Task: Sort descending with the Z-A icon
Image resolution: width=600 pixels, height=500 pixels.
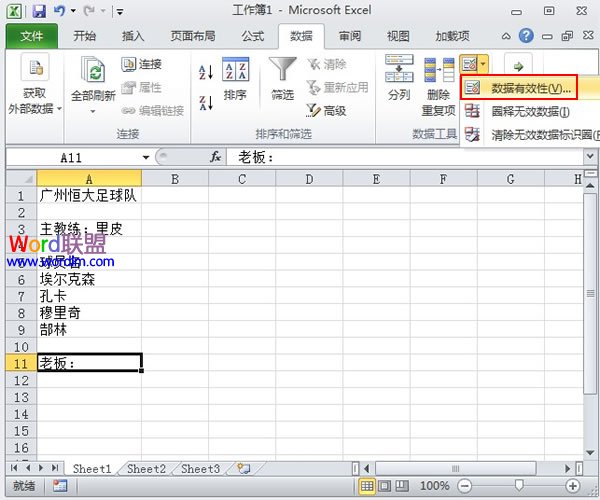Action: coord(206,102)
